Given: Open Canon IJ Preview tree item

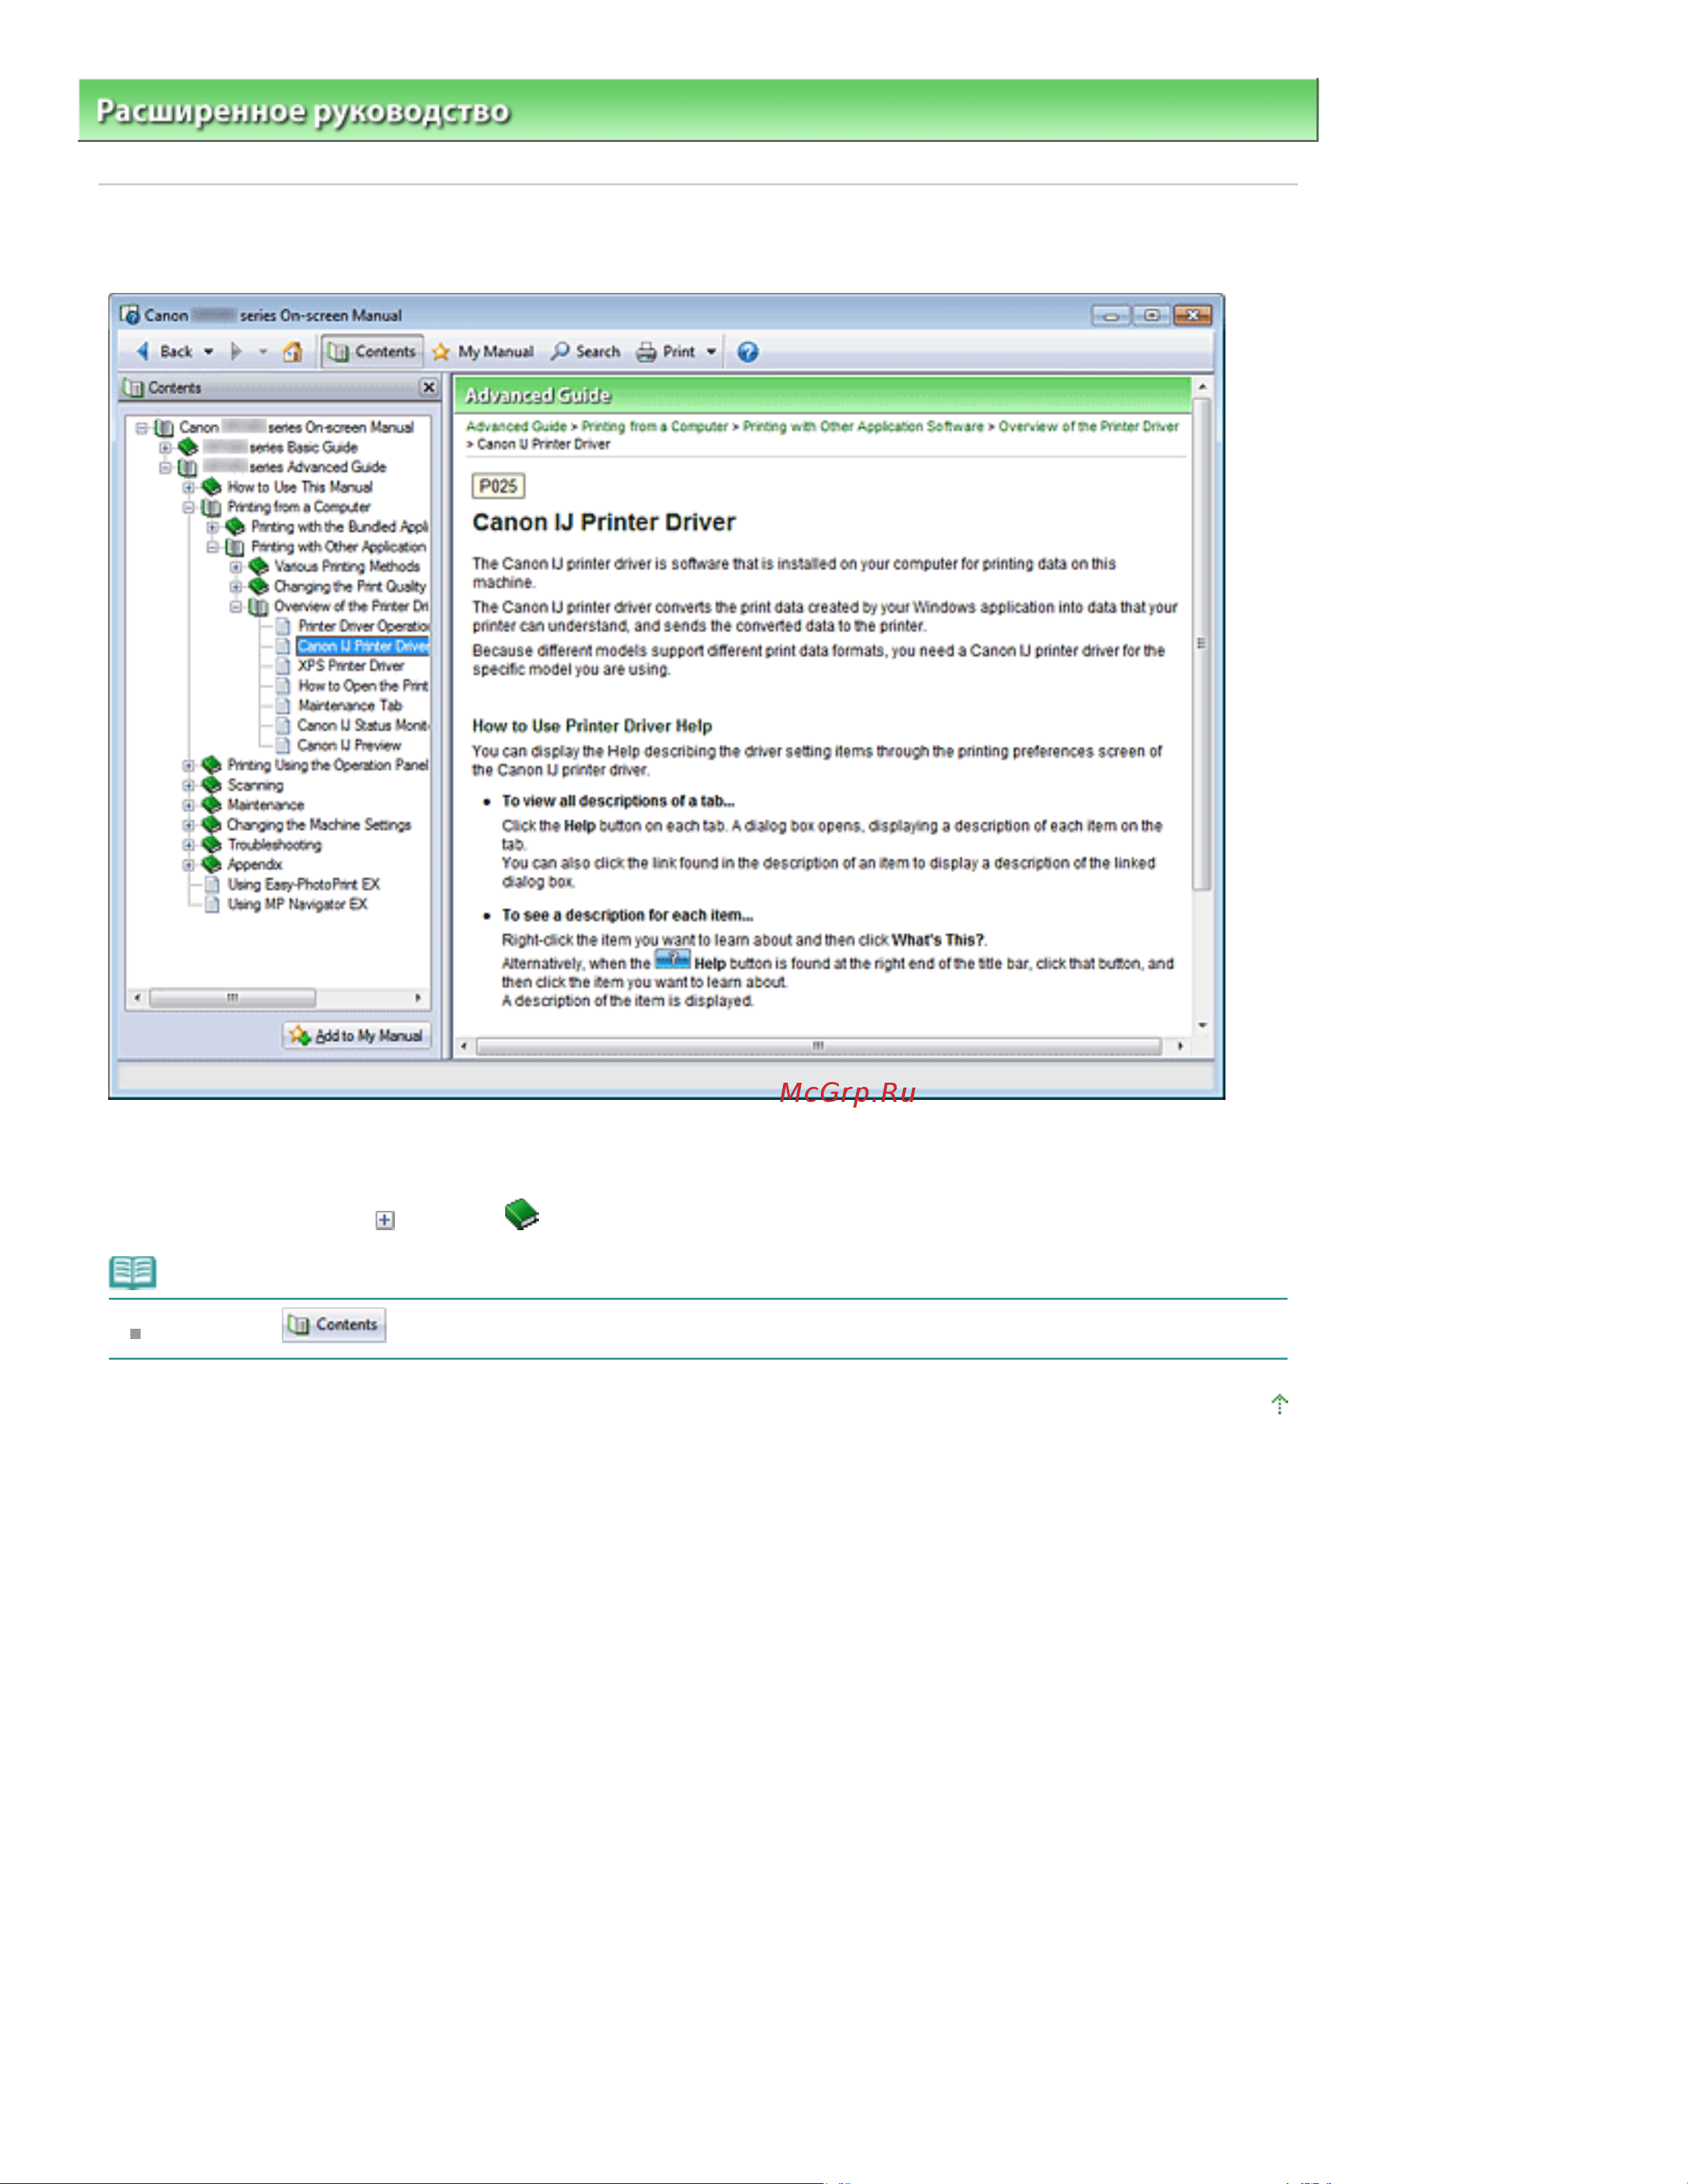Looking at the screenshot, I should [349, 746].
